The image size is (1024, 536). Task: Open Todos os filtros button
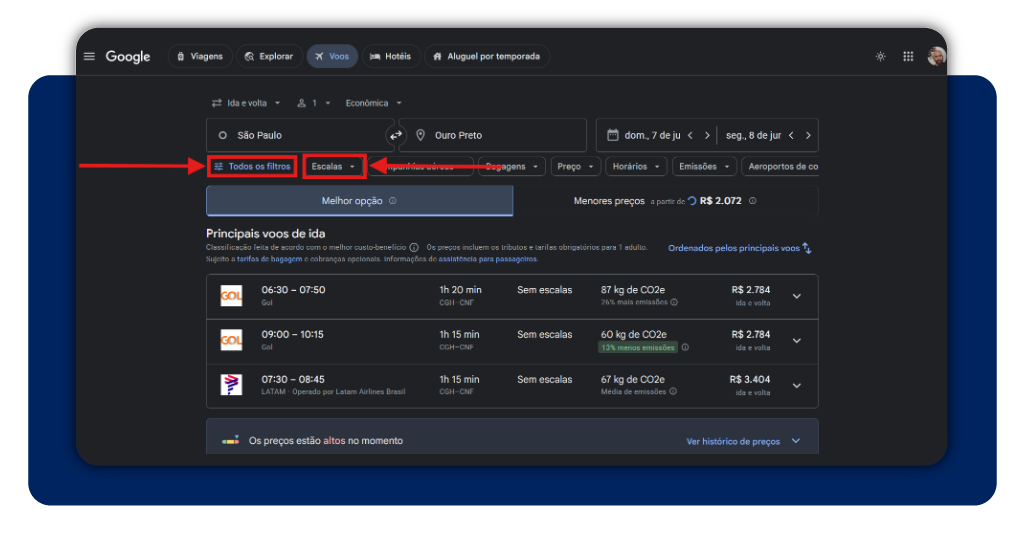[253, 166]
